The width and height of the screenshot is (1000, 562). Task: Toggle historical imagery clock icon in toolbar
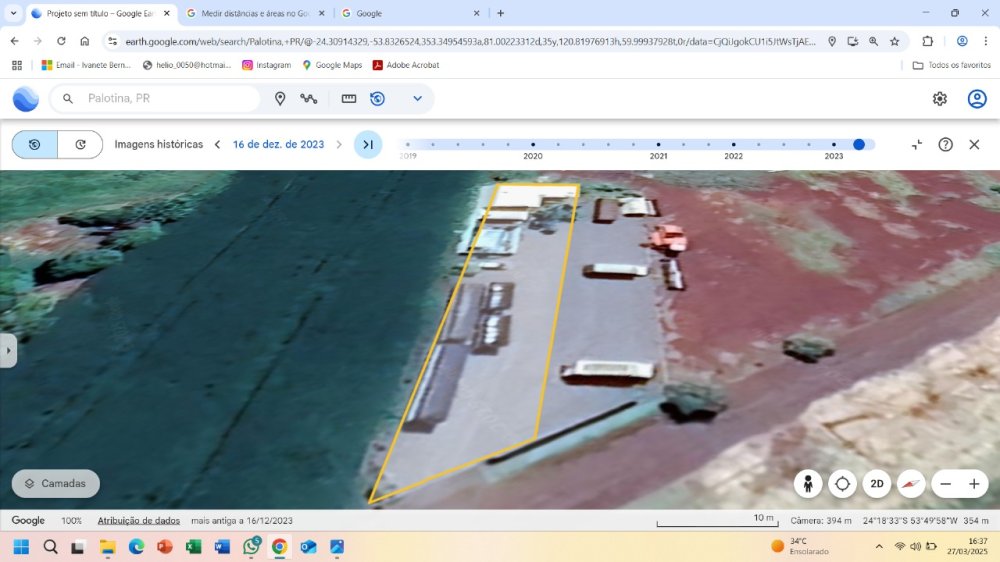click(x=378, y=98)
